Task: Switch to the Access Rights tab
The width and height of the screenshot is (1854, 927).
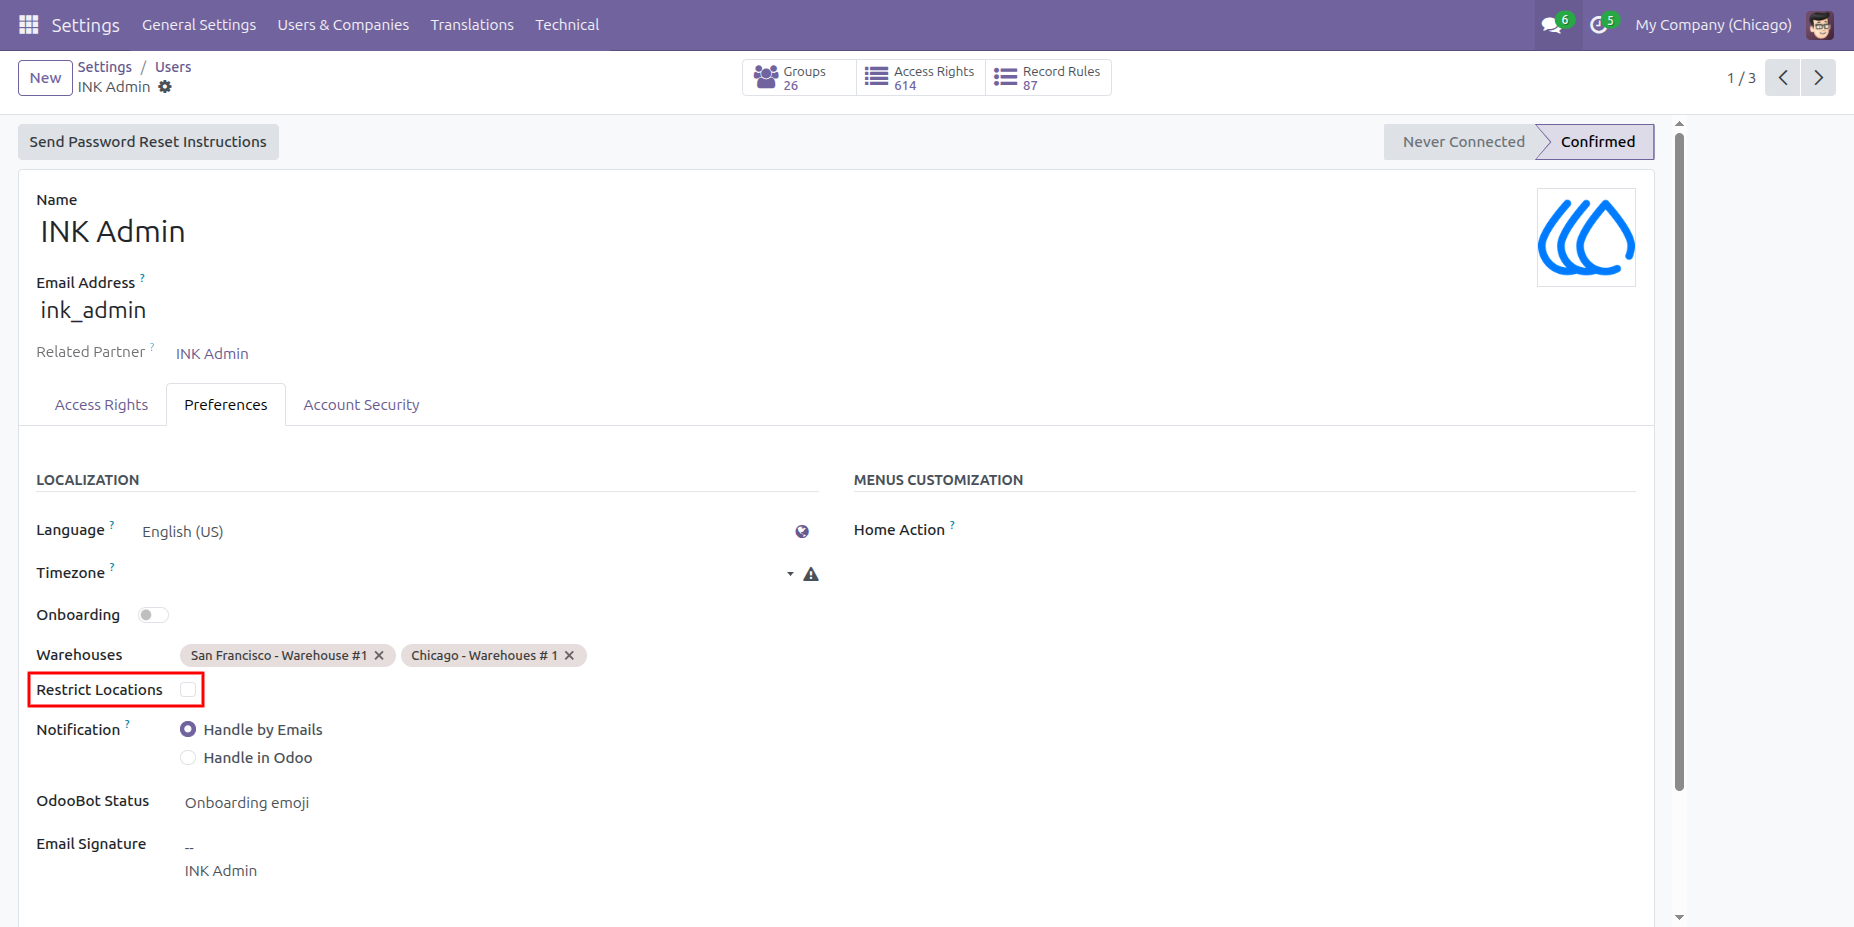Action: pos(101,405)
